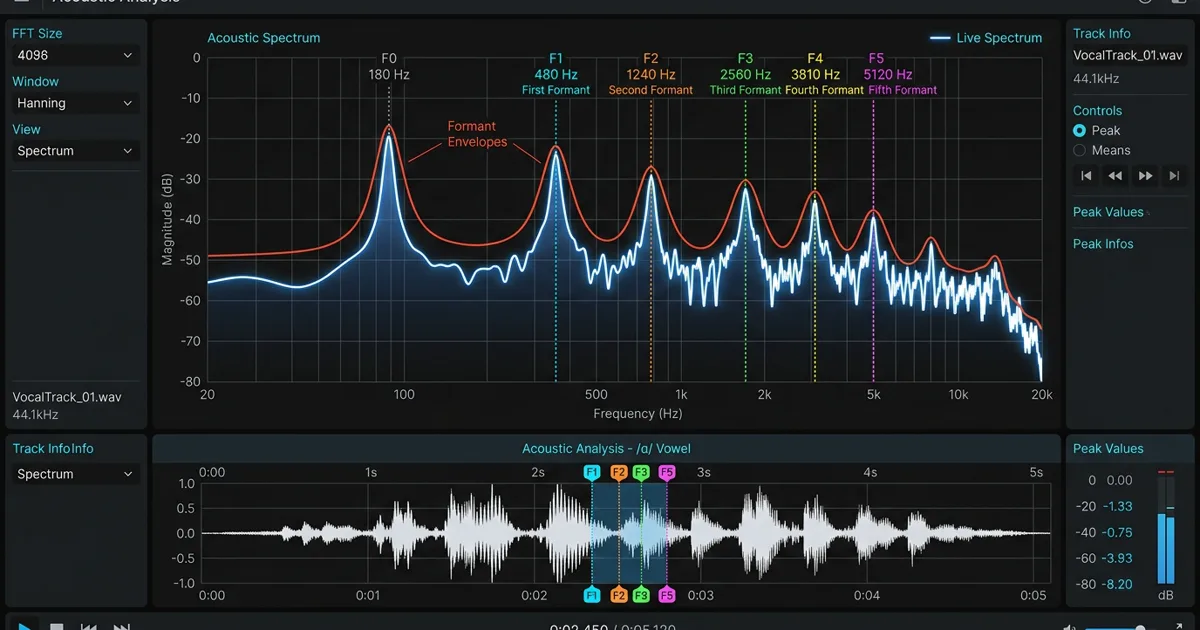1200x630 pixels.
Task: Click the -0.75 peak value
Action: [x=1117, y=532]
